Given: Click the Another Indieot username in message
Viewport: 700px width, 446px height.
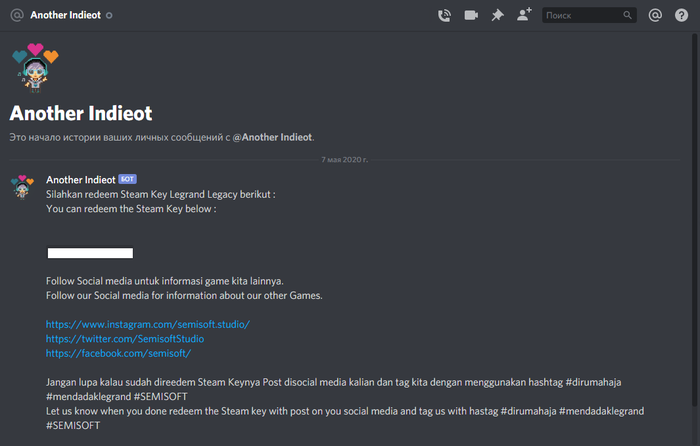Looking at the screenshot, I should pyautogui.click(x=80, y=180).
